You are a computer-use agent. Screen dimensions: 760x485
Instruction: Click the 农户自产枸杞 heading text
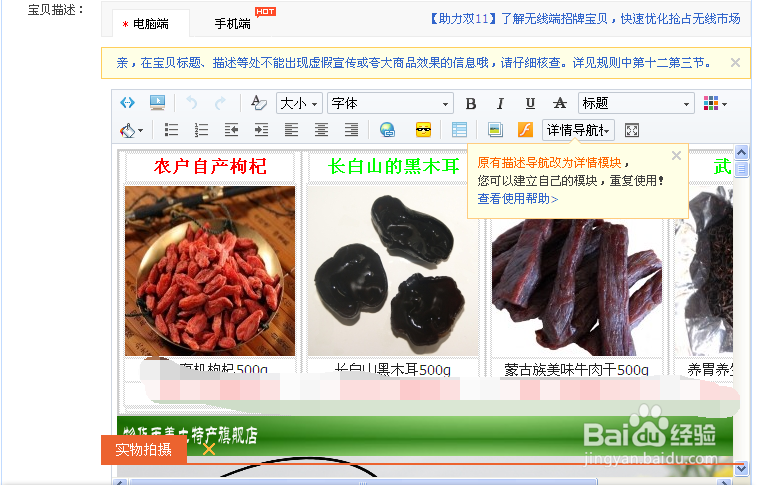click(x=210, y=166)
